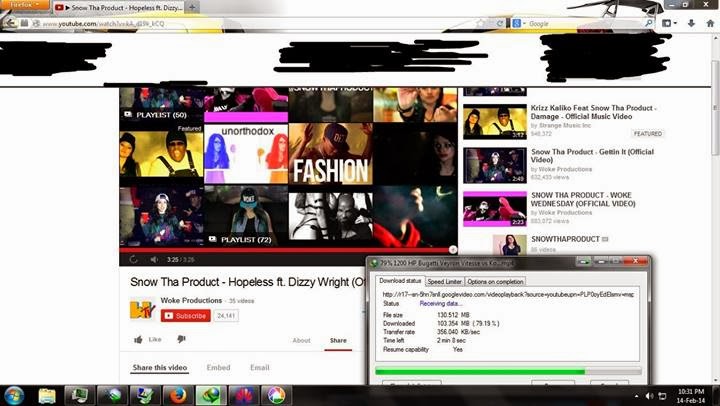This screenshot has height=406, width=720.
Task: Click the end-of-timeline scrubber handle
Action: coord(453,249)
